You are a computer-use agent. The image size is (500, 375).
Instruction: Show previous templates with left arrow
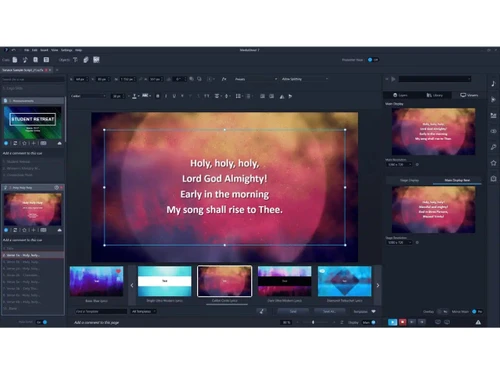pos(132,285)
